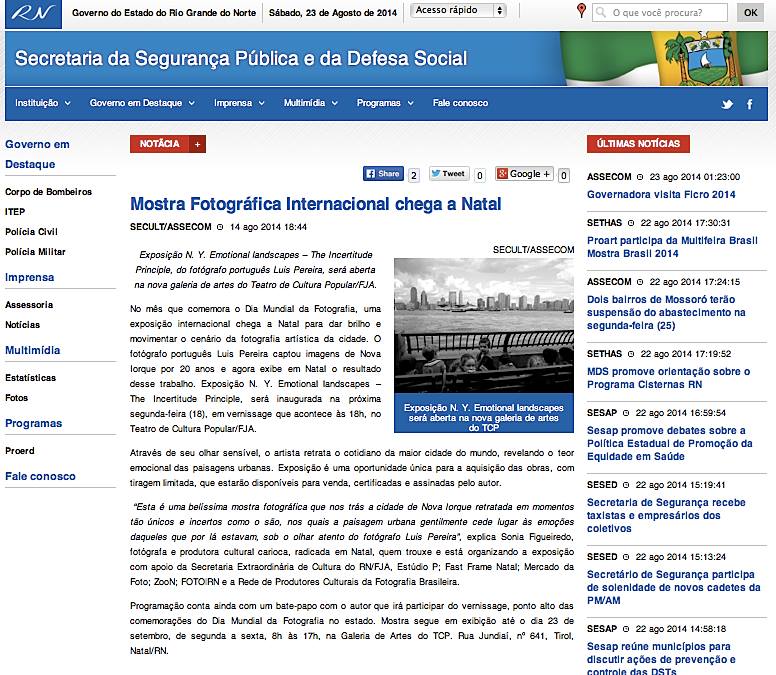The image size is (776, 675).
Task: Open the Imprensa navigation menu
Action: pos(238,103)
